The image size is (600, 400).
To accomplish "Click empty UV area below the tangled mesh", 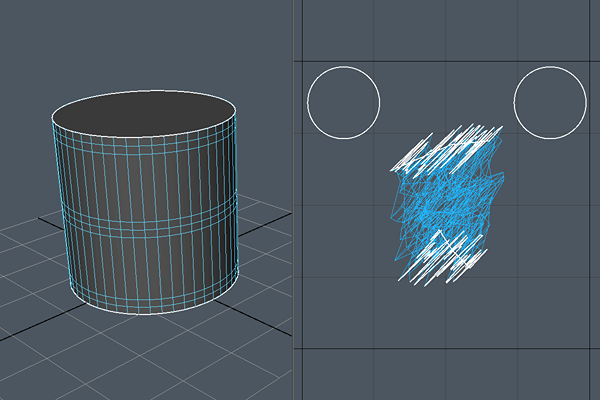I will pyautogui.click(x=446, y=315).
